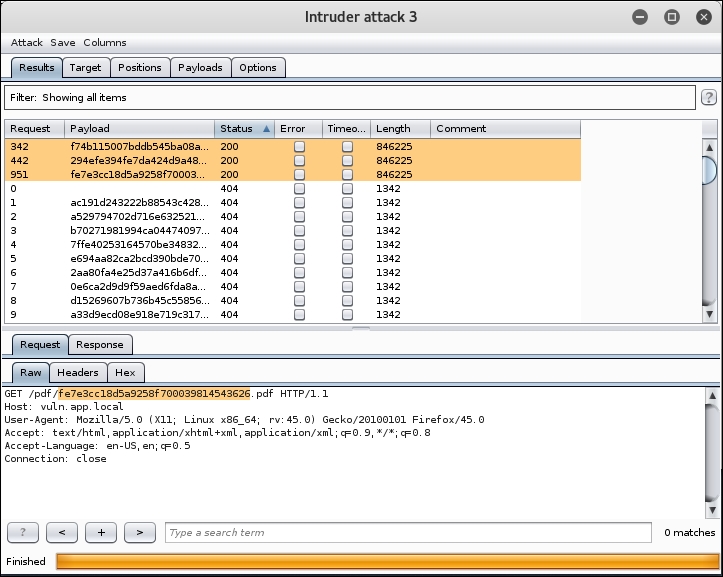The image size is (723, 577).
Task: Open the Attack menu
Action: pos(27,43)
